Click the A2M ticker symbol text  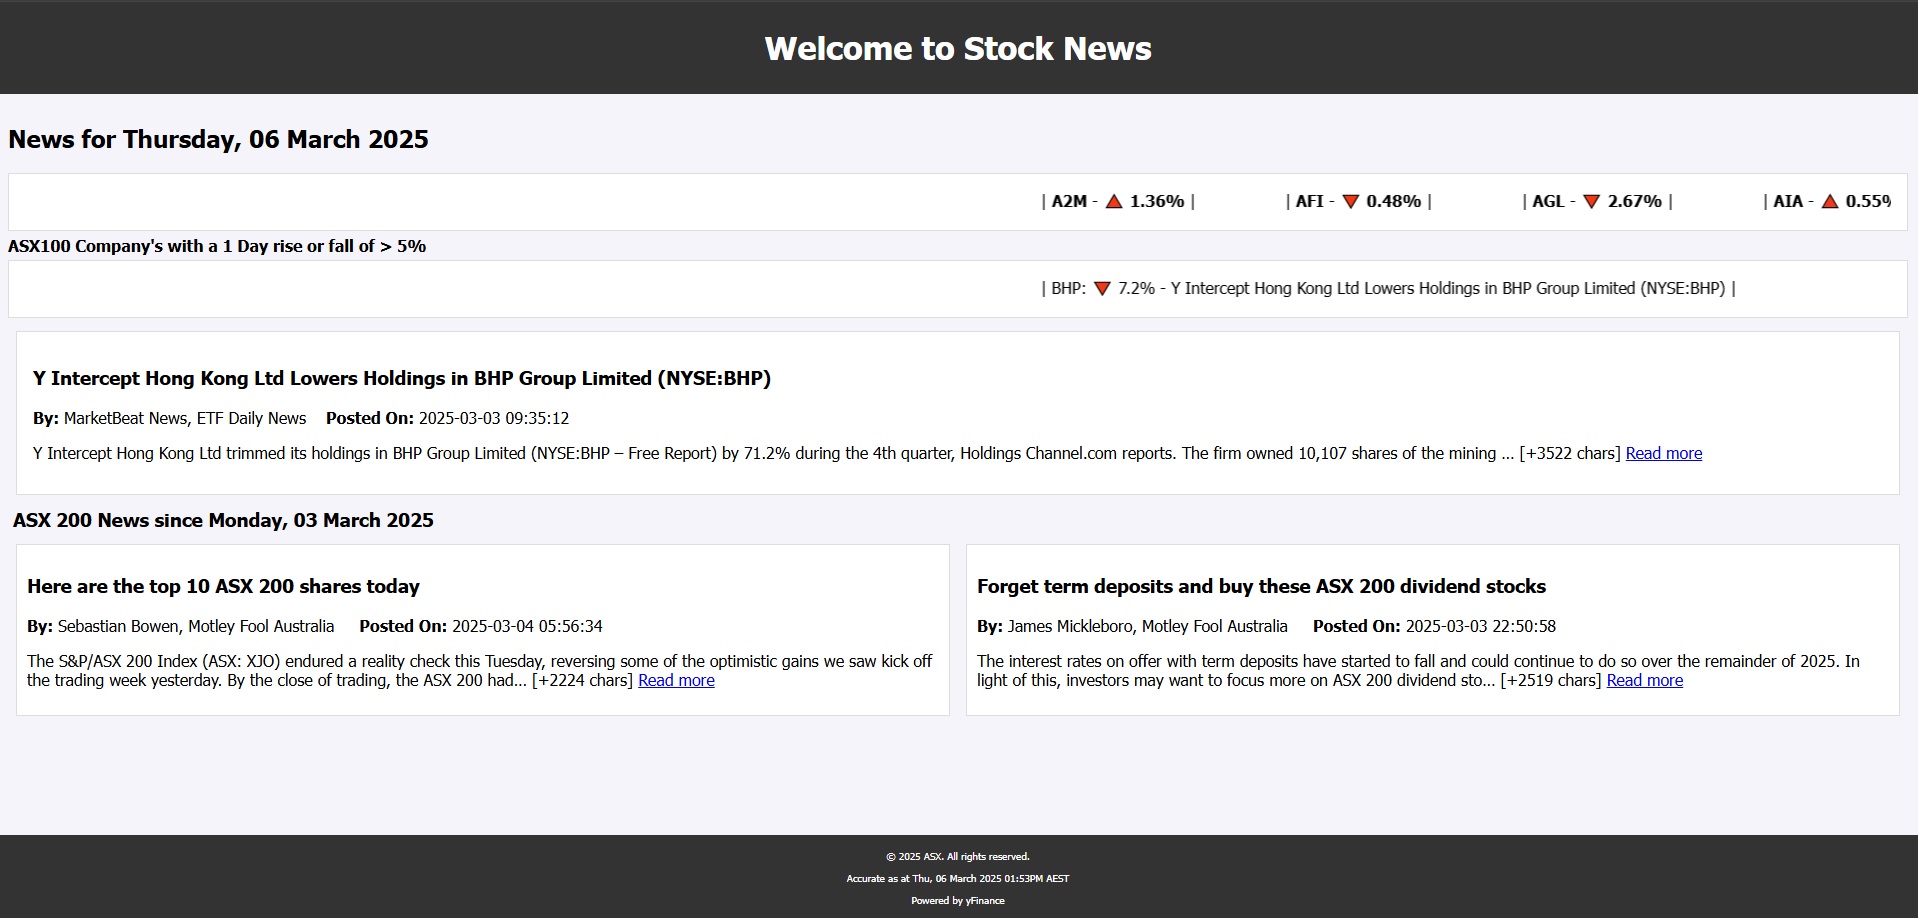coord(1068,201)
